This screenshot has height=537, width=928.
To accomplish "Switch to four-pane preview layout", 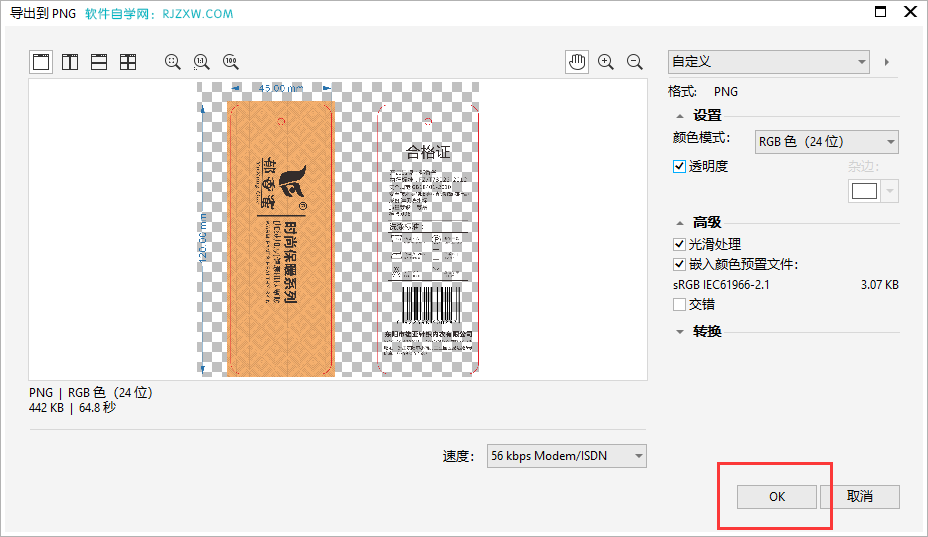I will pos(128,62).
